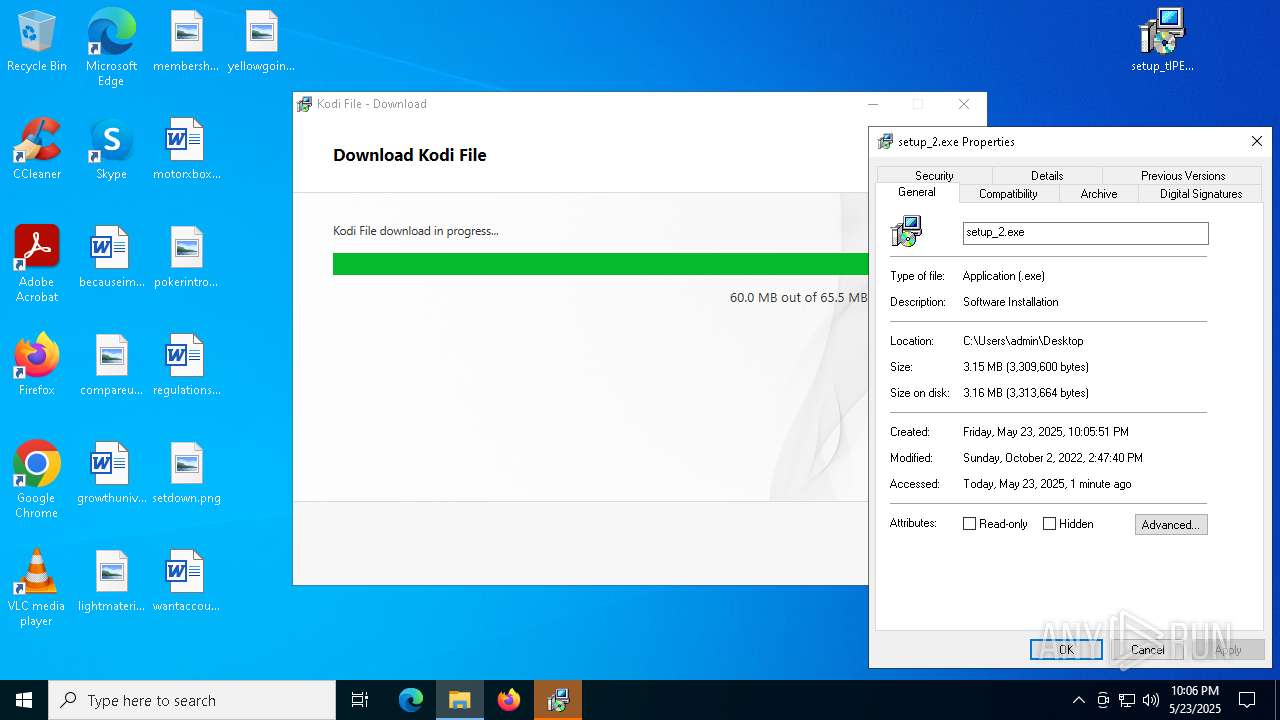Minimize the Kodi File - Download window
Image resolution: width=1280 pixels, height=720 pixels.
tap(872, 104)
